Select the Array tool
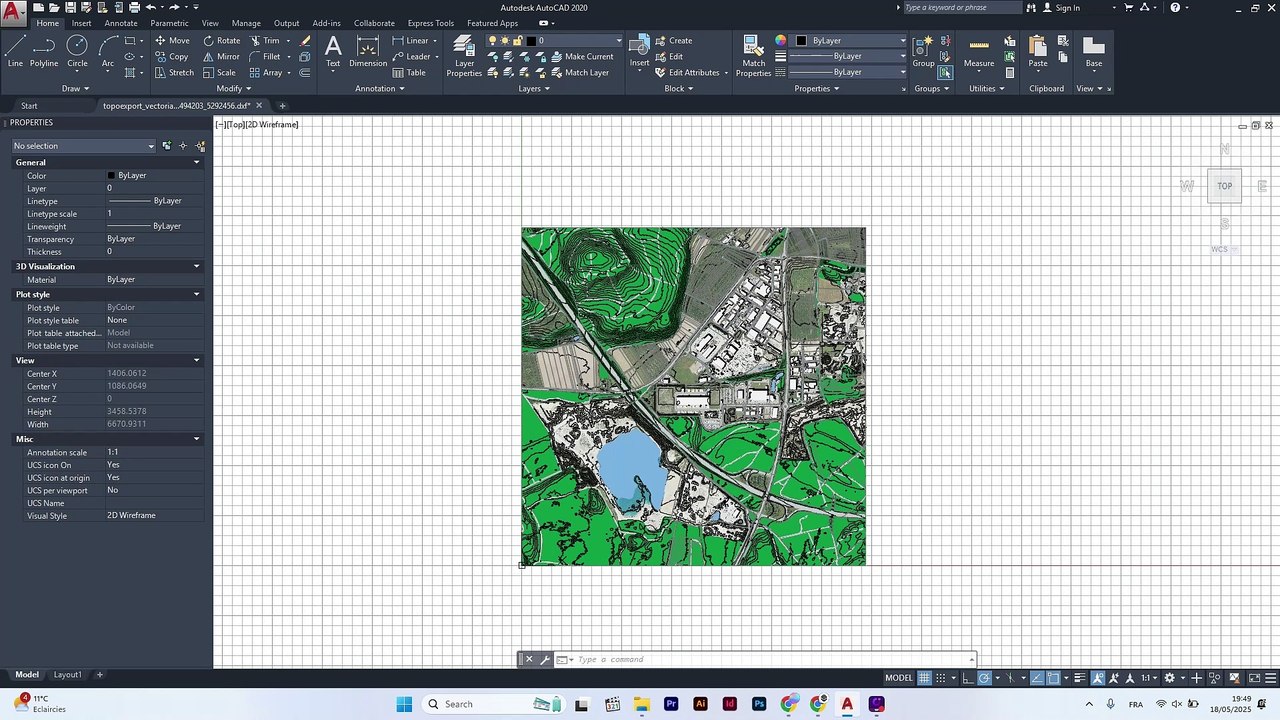This screenshot has height=720, width=1280. pyautogui.click(x=266, y=73)
